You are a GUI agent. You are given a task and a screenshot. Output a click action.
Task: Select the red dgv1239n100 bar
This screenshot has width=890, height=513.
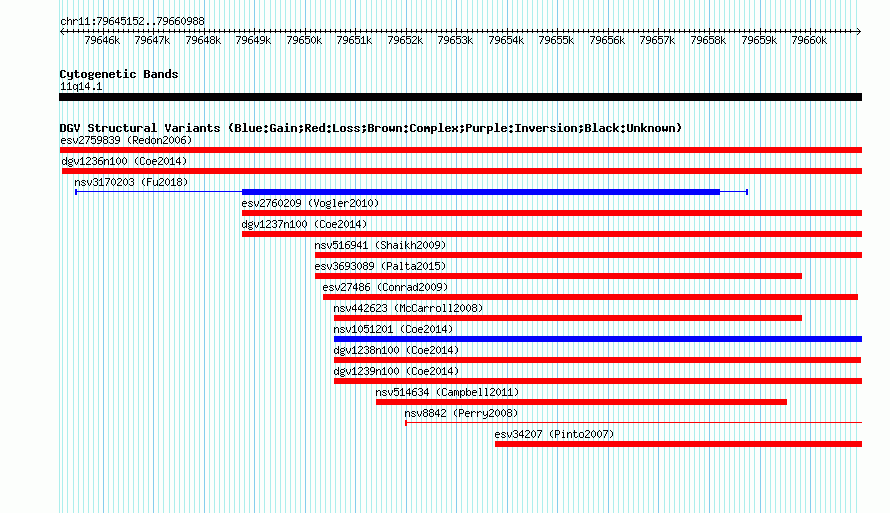598,381
